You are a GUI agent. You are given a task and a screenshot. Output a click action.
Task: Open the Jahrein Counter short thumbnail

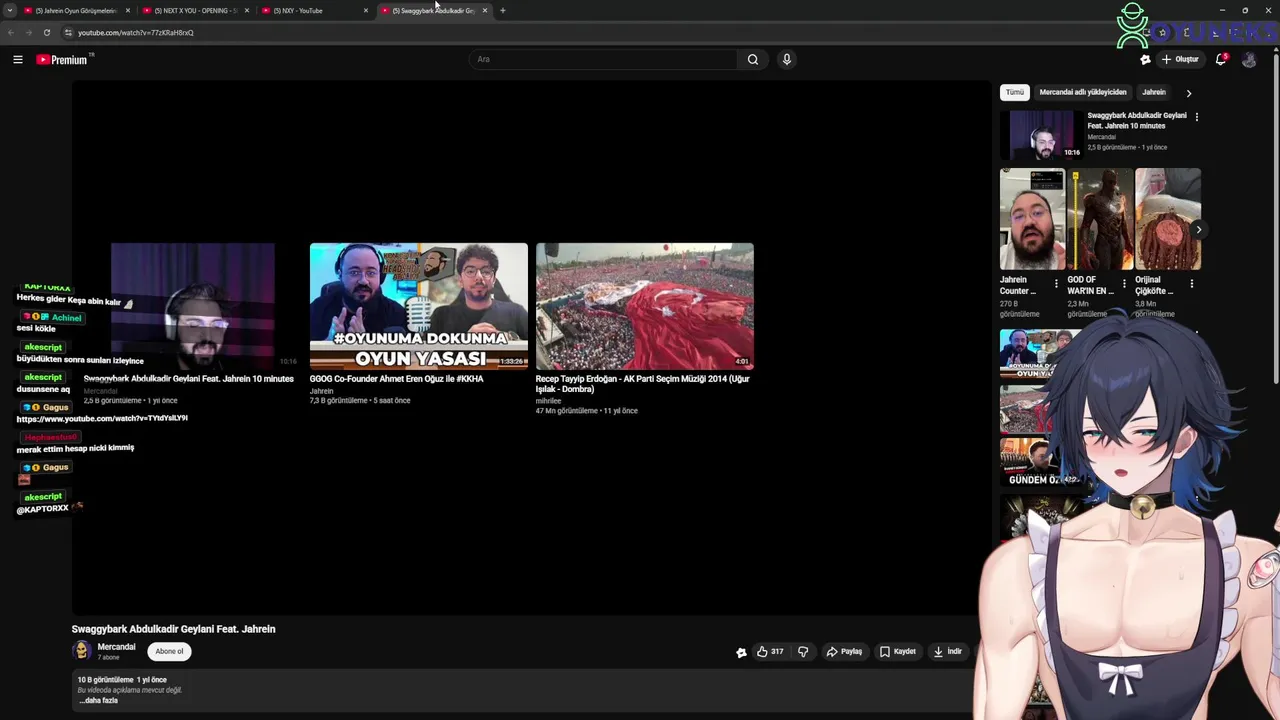(1032, 219)
